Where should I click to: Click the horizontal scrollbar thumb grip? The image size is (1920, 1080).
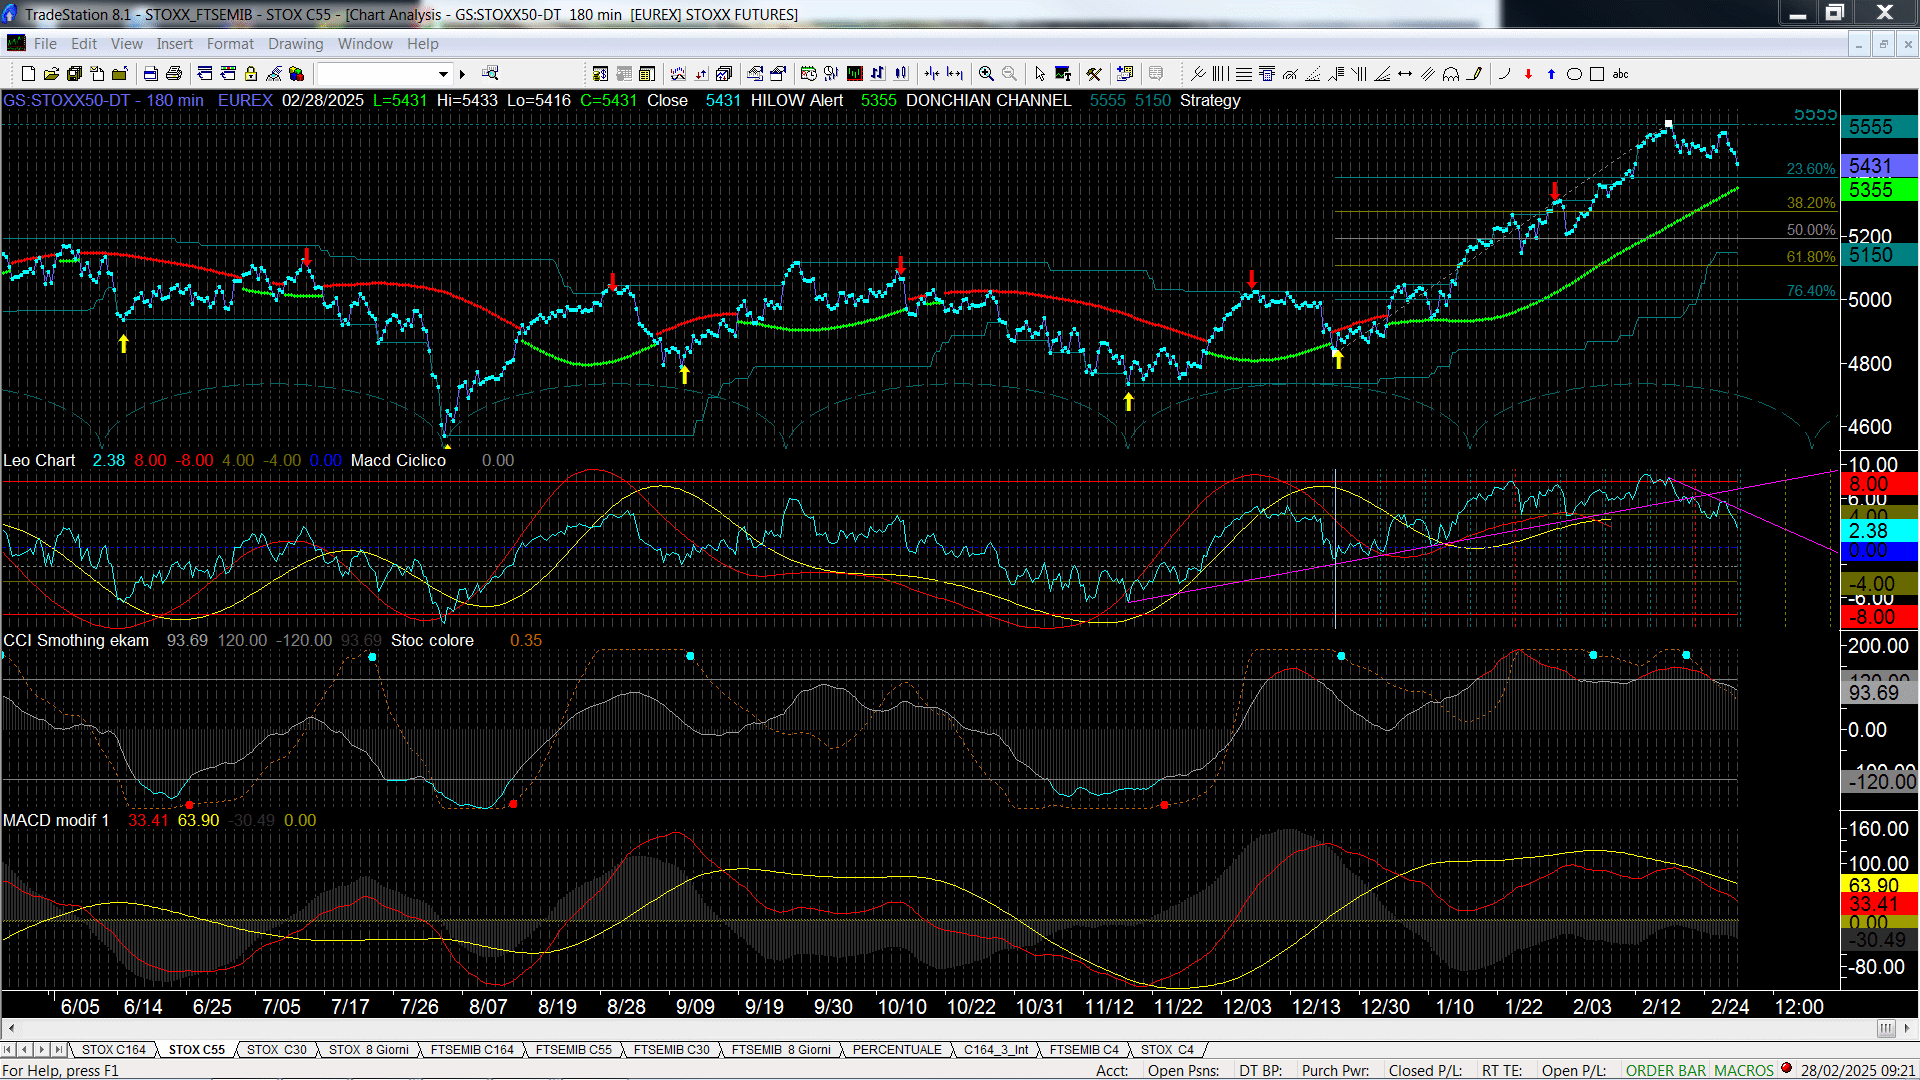[x=1885, y=1028]
